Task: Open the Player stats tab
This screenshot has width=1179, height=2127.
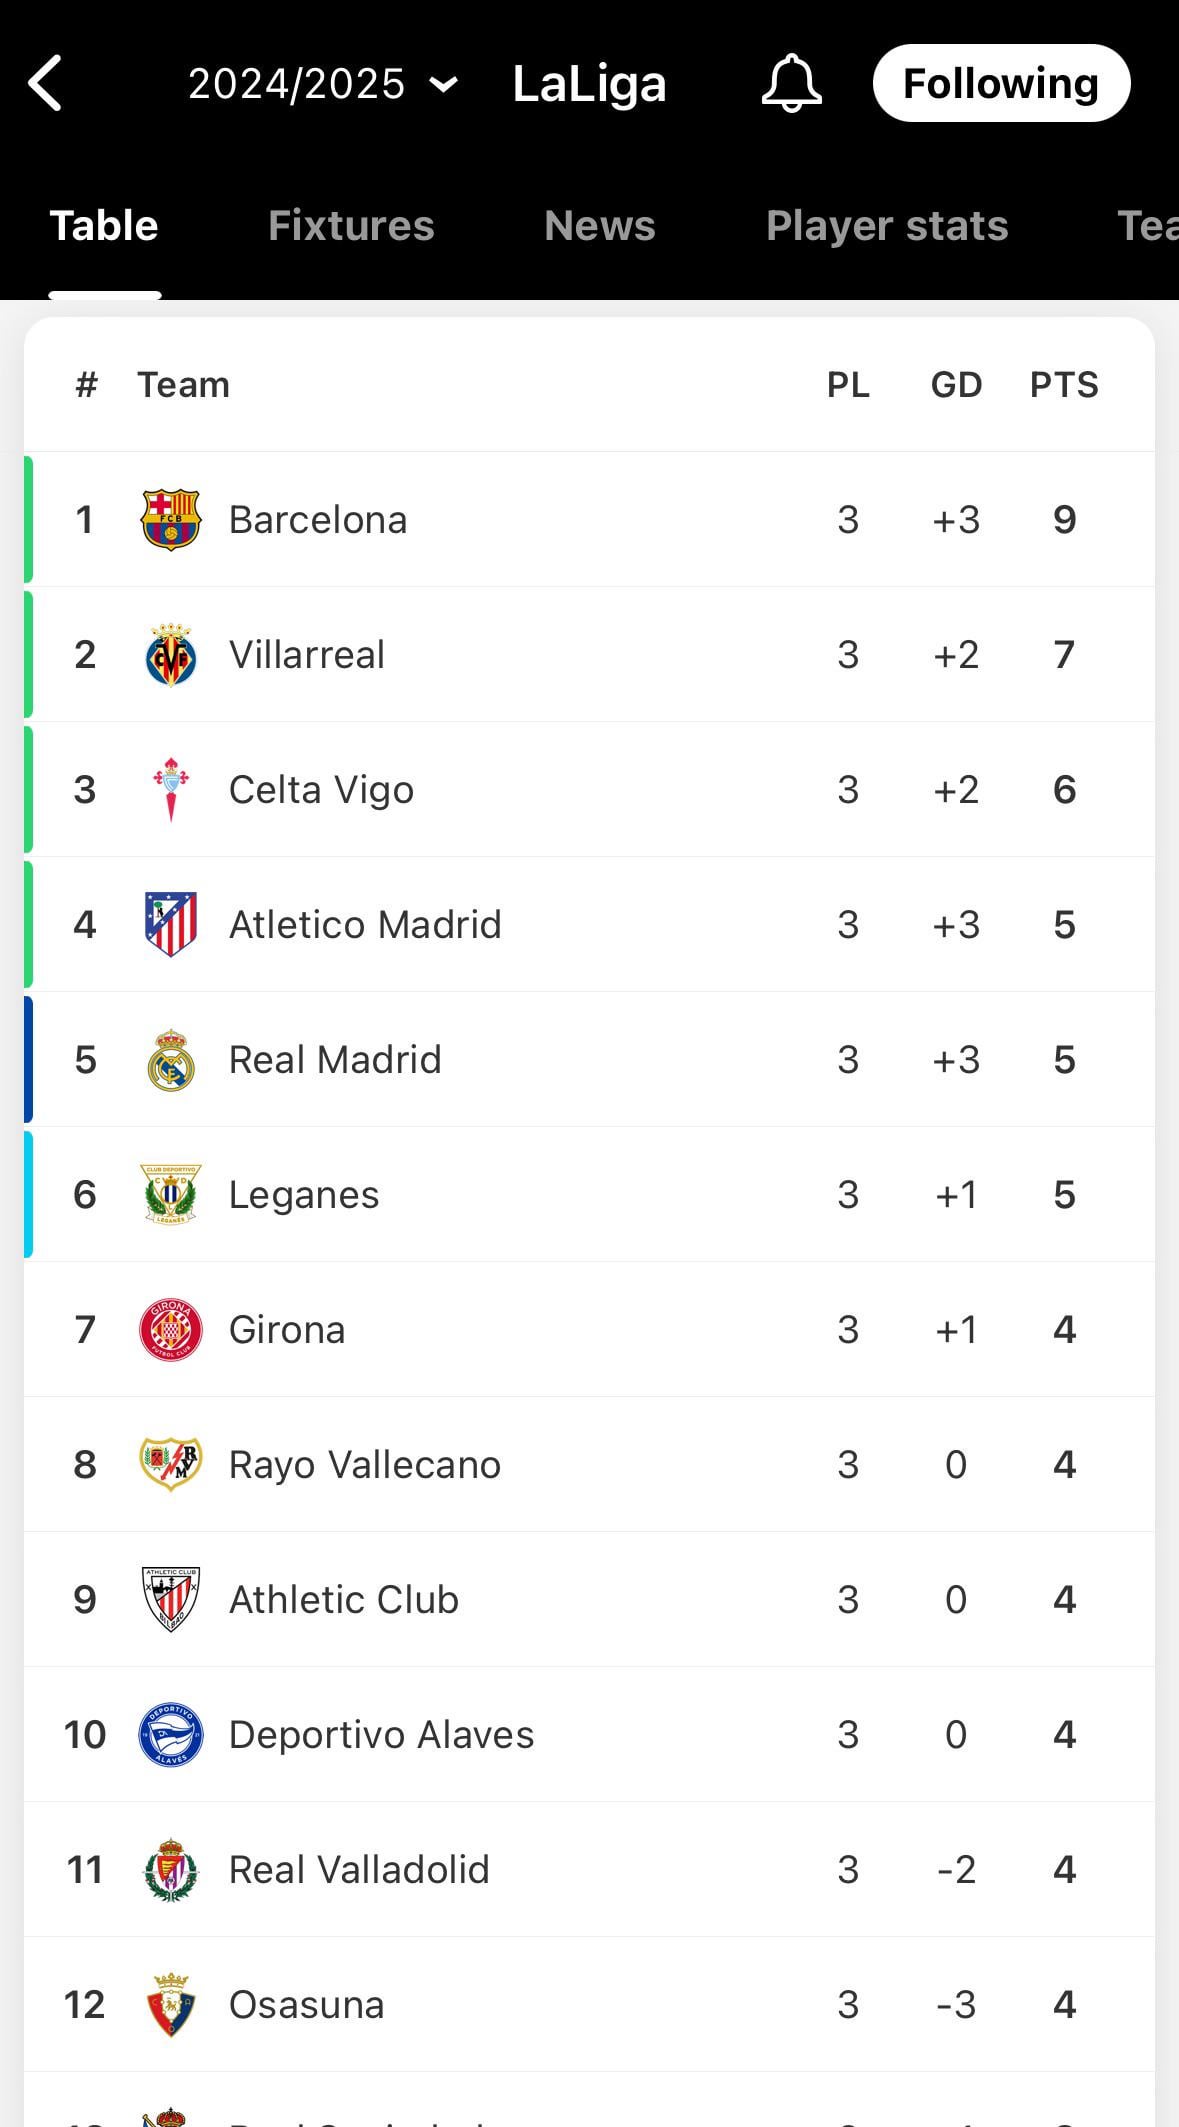Action: [x=887, y=226]
